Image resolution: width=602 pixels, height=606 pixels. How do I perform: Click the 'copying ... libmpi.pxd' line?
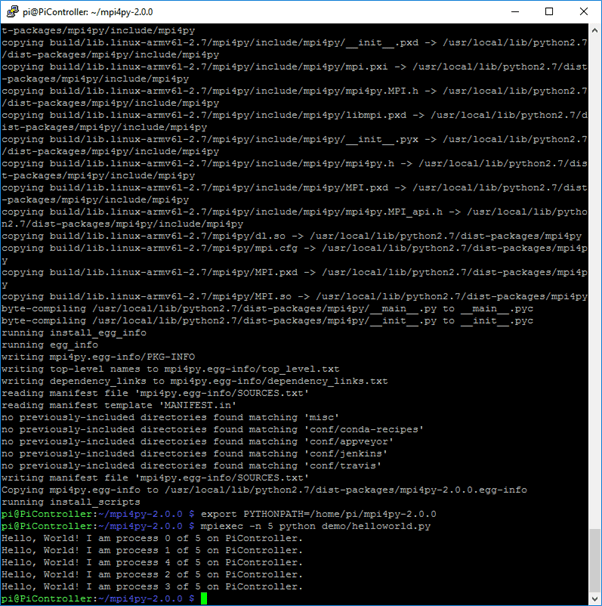[x=294, y=121]
